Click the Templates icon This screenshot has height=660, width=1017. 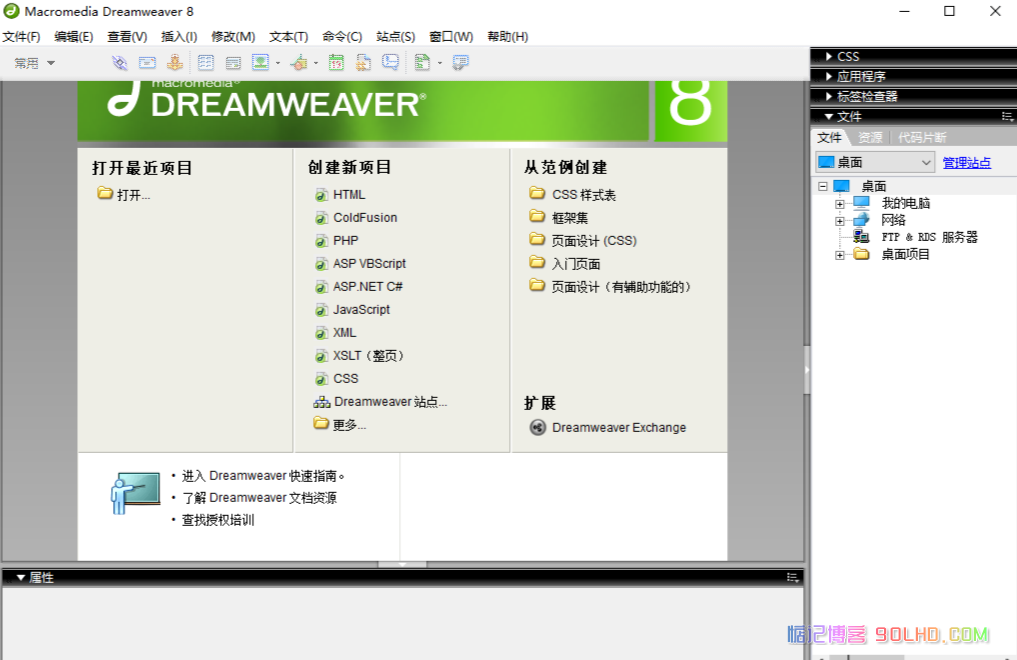coord(422,63)
